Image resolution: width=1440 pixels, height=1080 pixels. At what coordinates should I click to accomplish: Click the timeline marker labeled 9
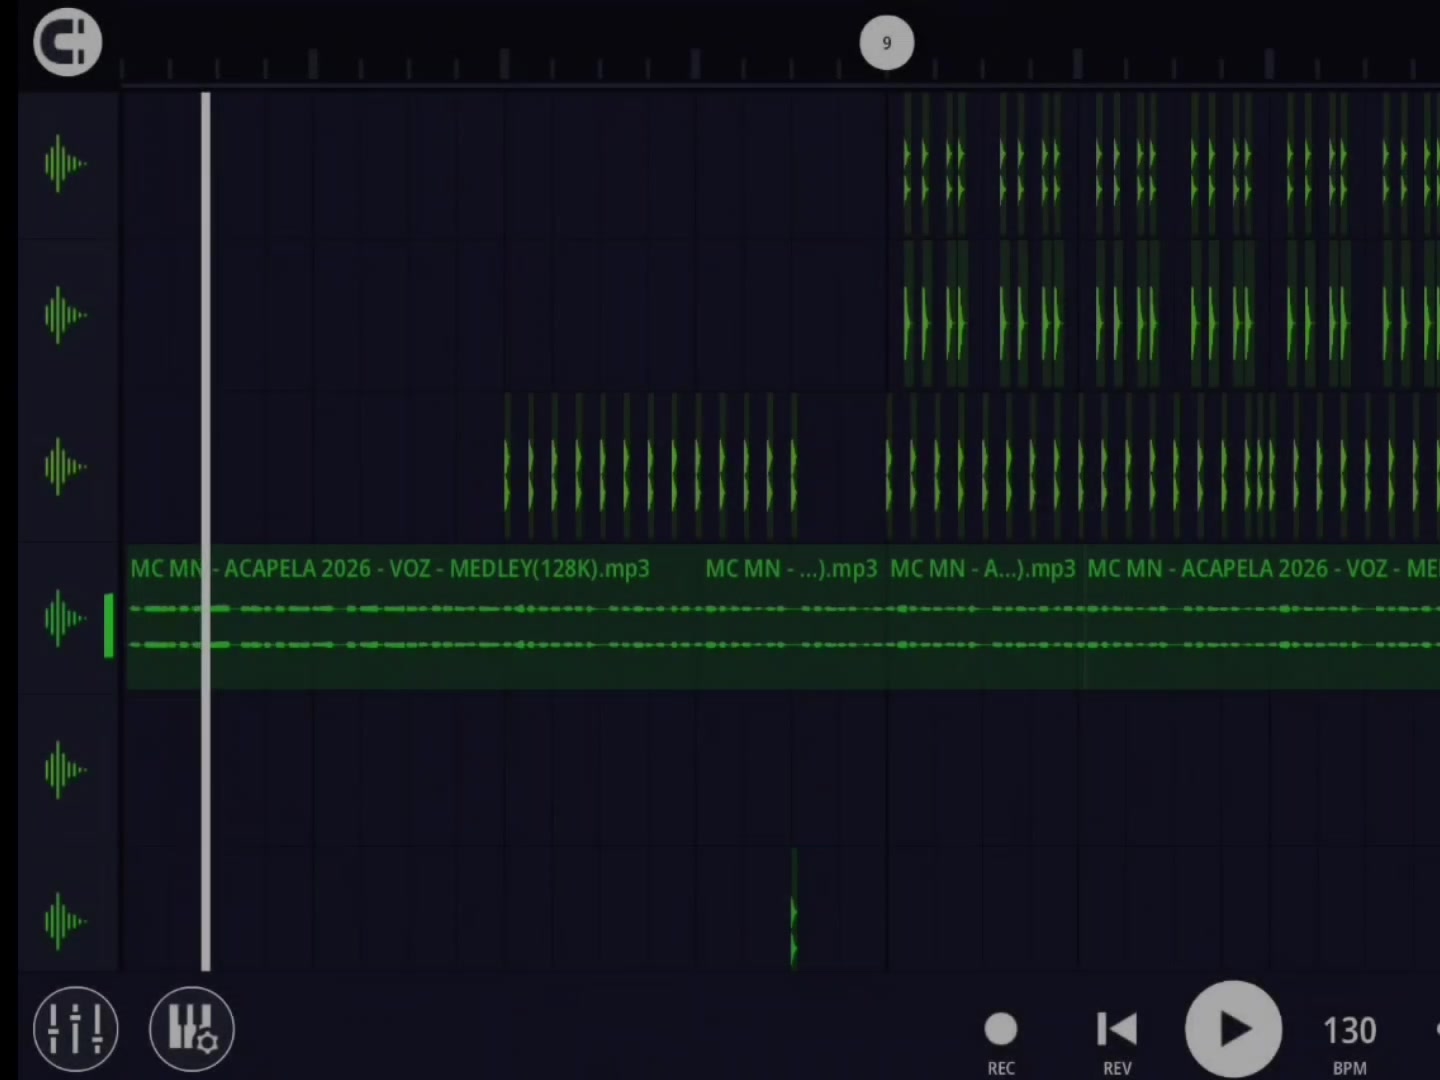tap(887, 43)
